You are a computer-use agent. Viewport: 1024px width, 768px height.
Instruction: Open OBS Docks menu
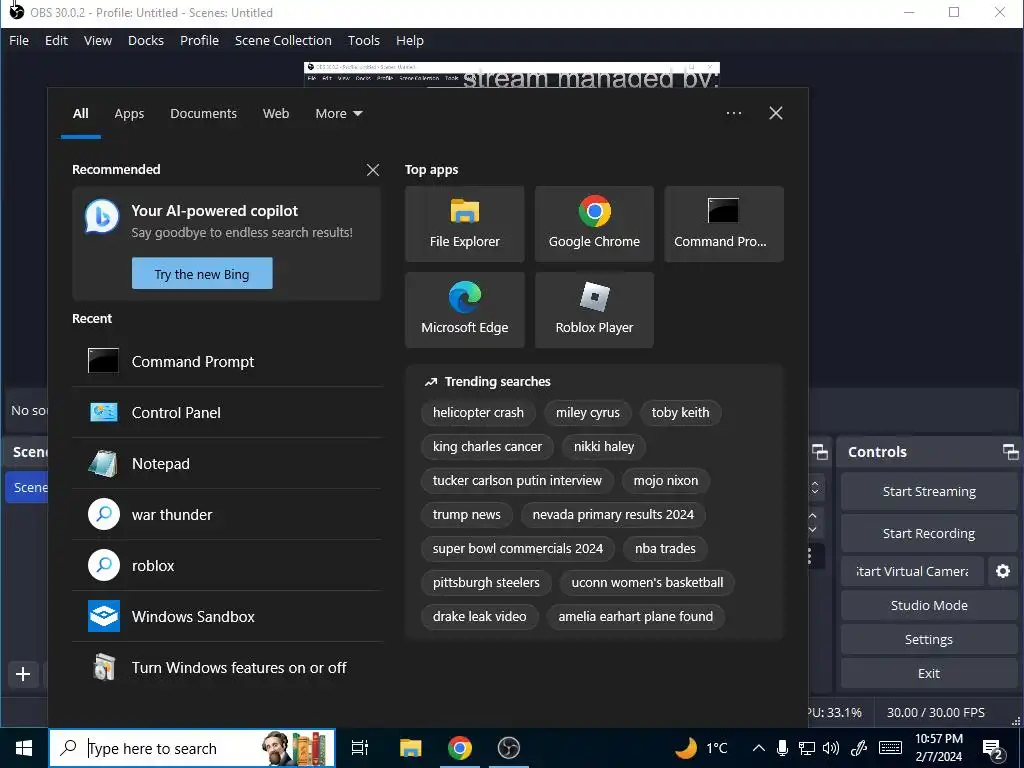(146, 40)
